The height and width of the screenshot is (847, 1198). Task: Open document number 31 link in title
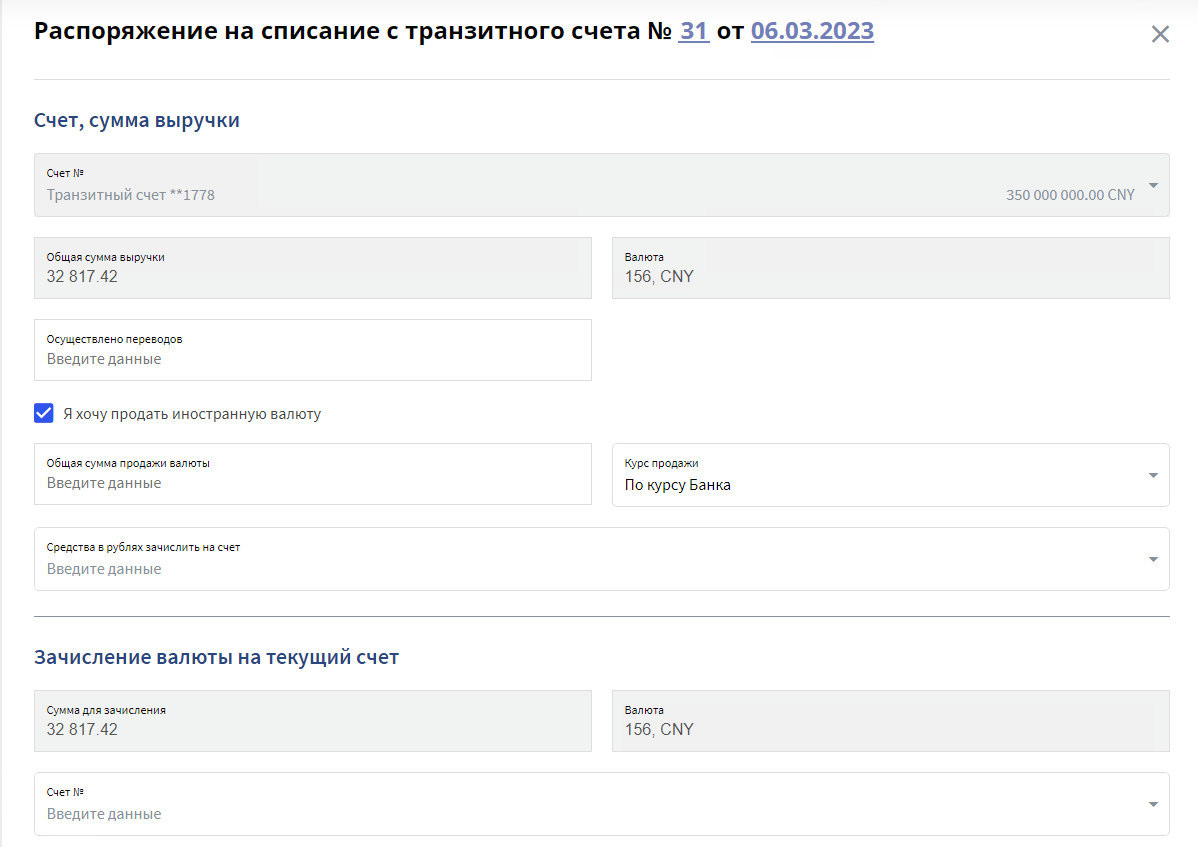[694, 31]
